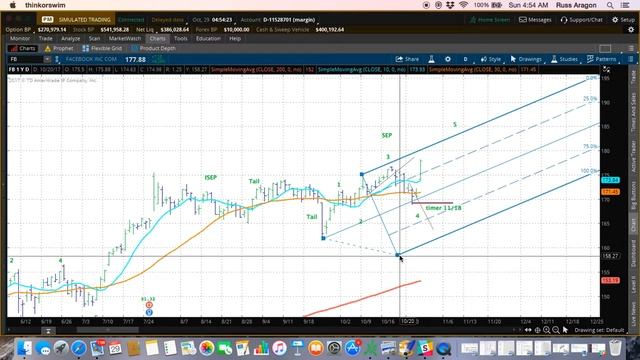
Task: Click the Home Screen button
Action: coord(490,20)
